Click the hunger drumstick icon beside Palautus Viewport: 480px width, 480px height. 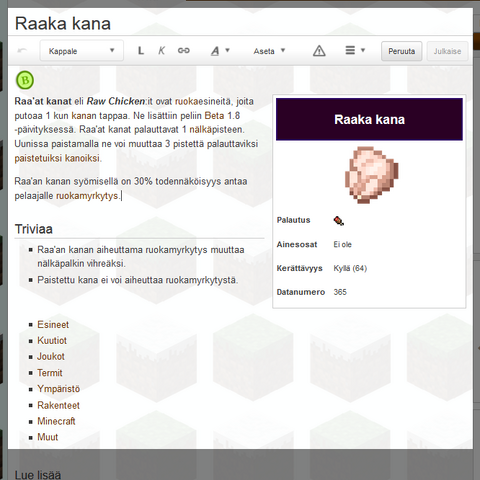point(339,221)
